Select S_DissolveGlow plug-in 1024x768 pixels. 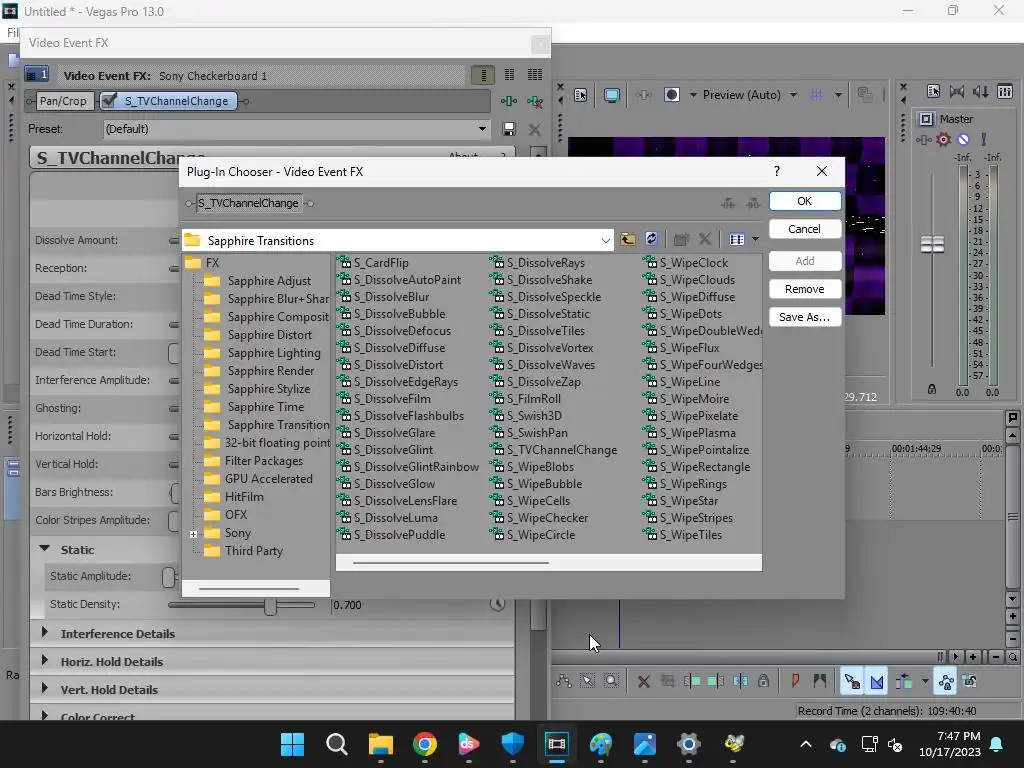(x=387, y=484)
